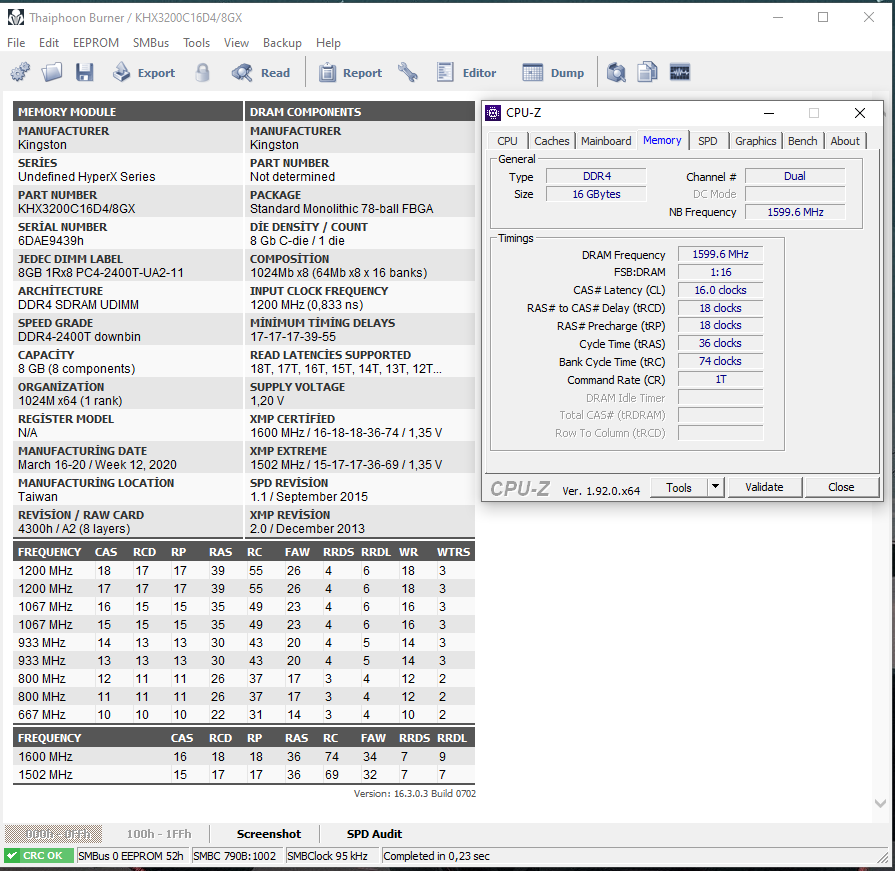Open the Editor from the toolbar
Screen dimensions: 895x871
pos(466,73)
